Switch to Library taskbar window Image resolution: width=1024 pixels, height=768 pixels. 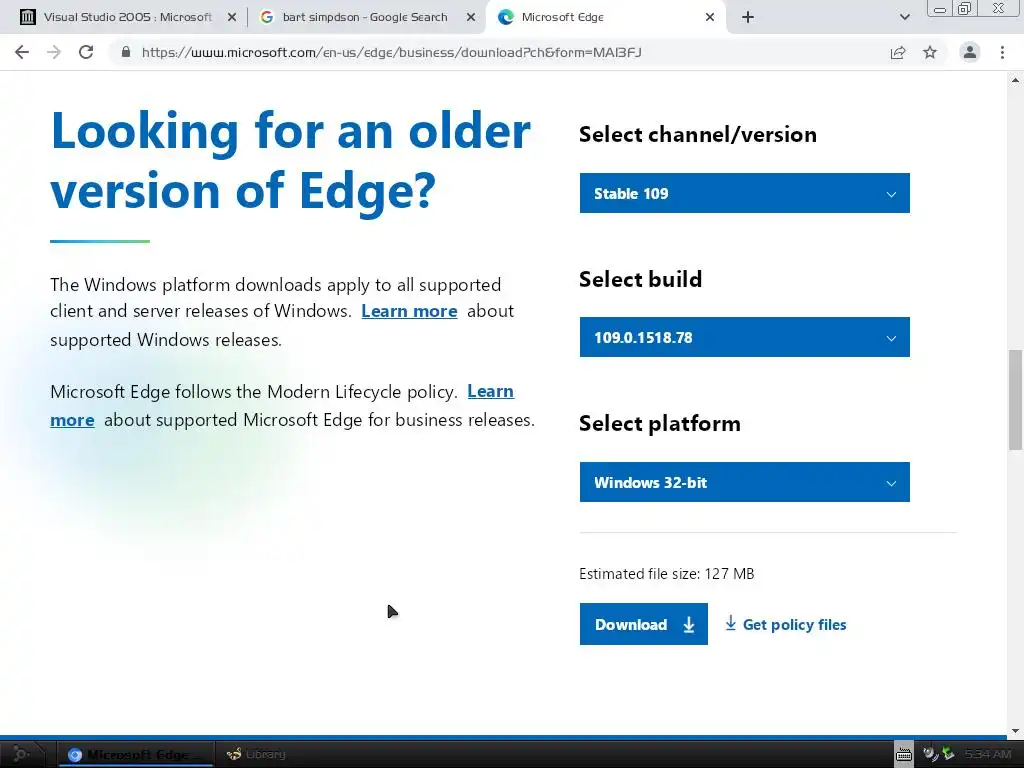click(256, 754)
